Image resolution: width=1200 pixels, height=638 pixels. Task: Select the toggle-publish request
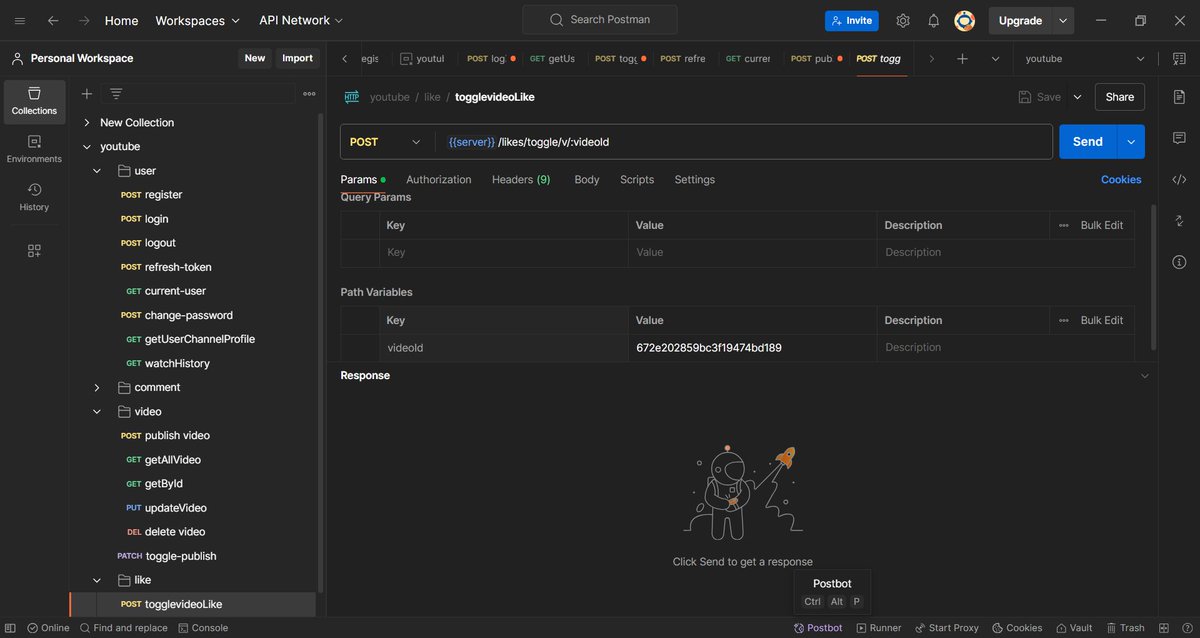coord(181,556)
